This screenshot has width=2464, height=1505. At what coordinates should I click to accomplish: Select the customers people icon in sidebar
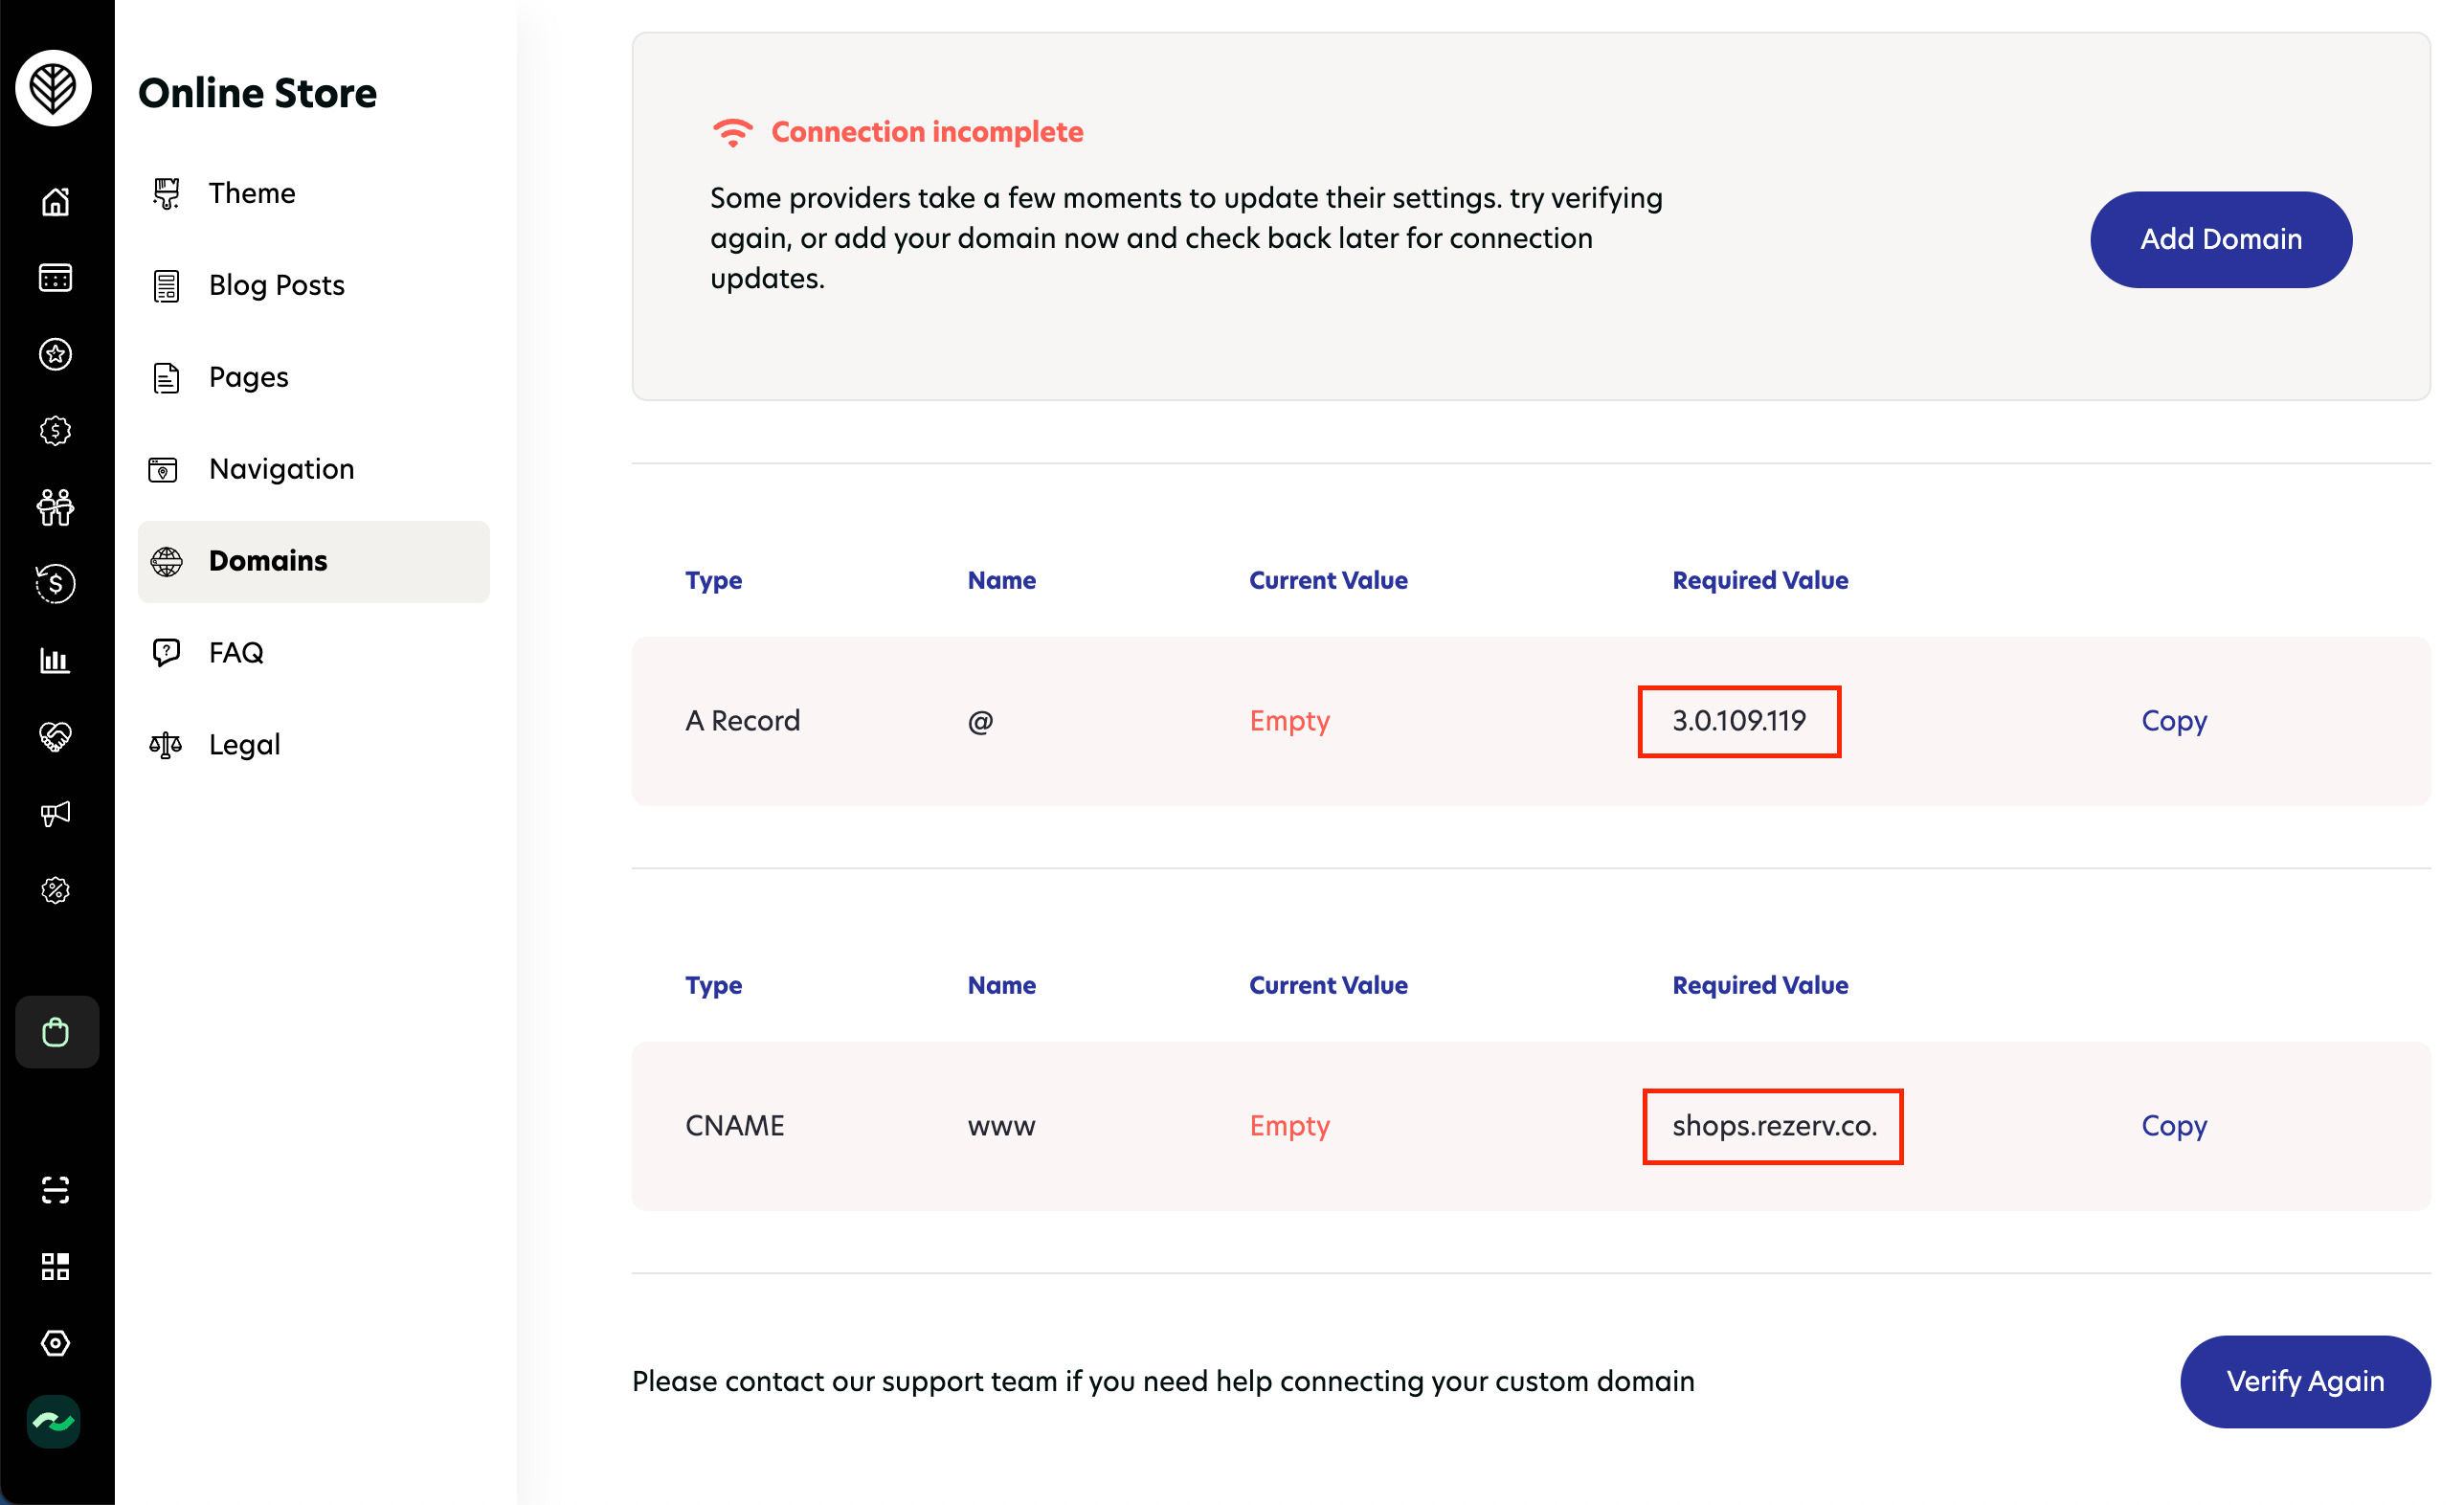click(x=55, y=507)
